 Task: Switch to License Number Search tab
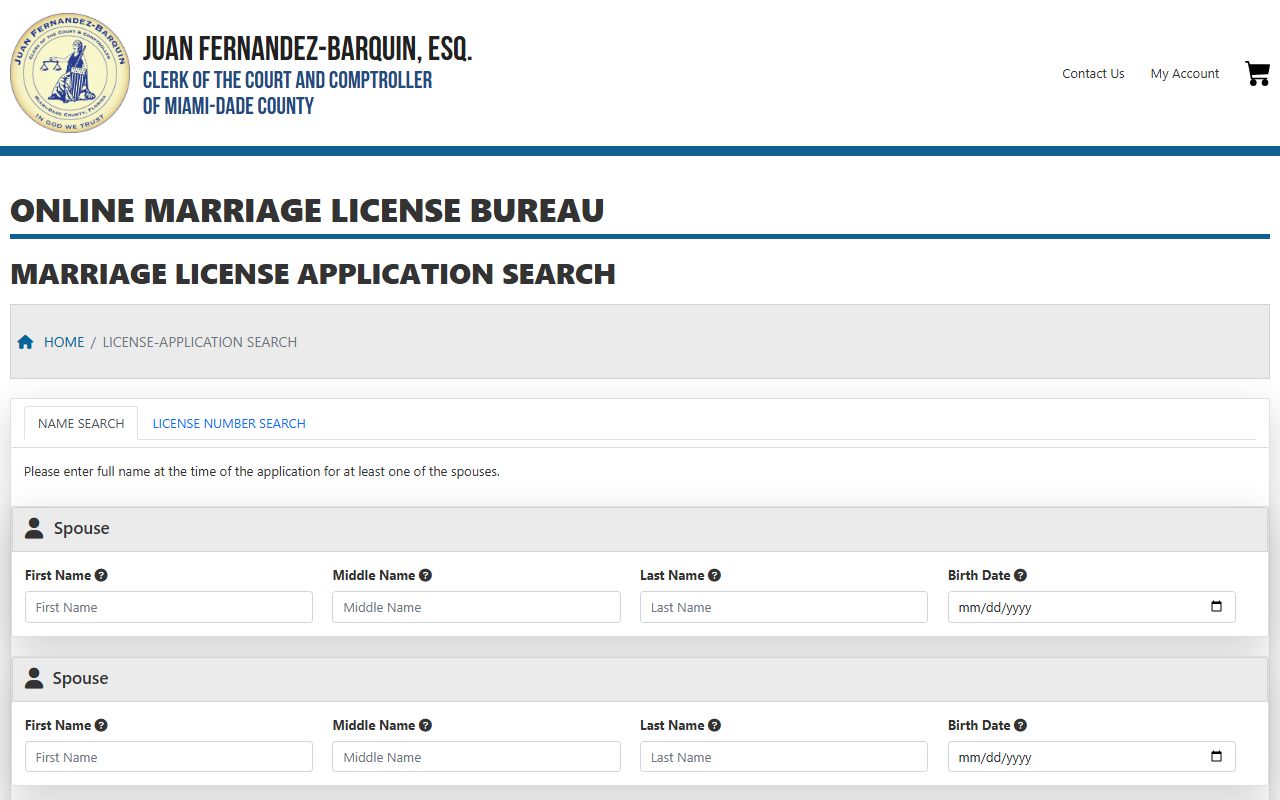(229, 423)
